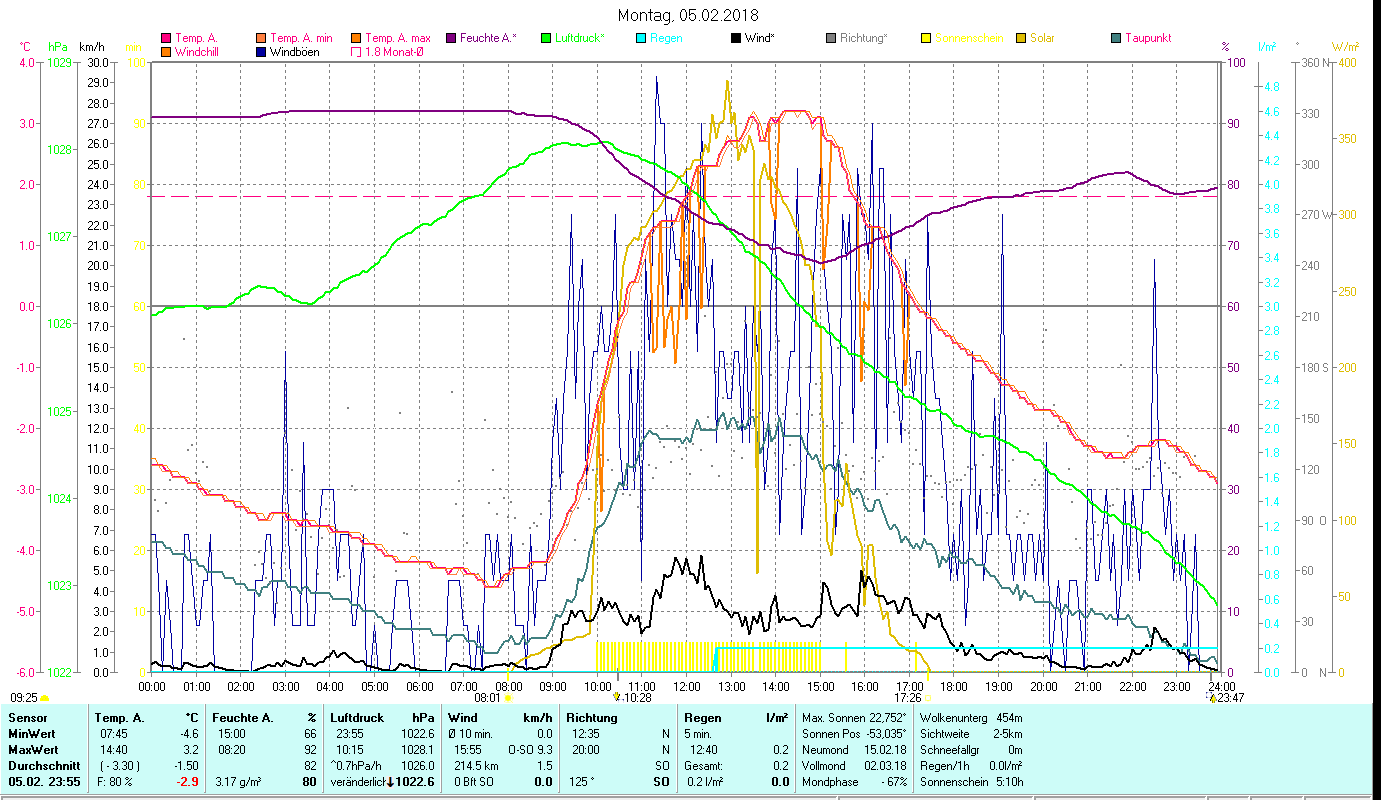Click the purple Feuchte A. legend square

click(x=450, y=39)
